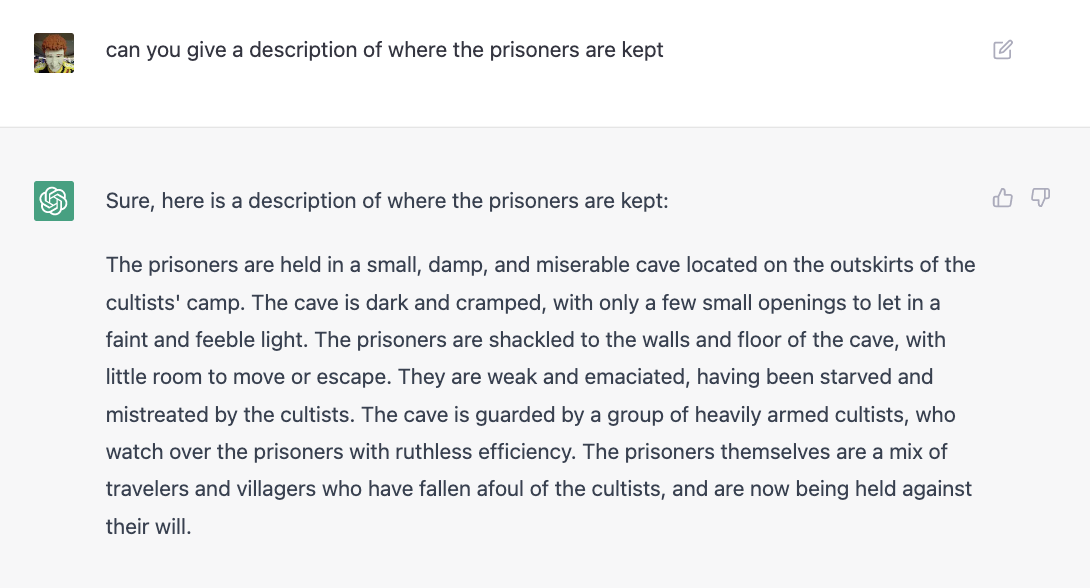Click the ChatGPT logo avatar
The height and width of the screenshot is (588, 1090).
[54, 201]
